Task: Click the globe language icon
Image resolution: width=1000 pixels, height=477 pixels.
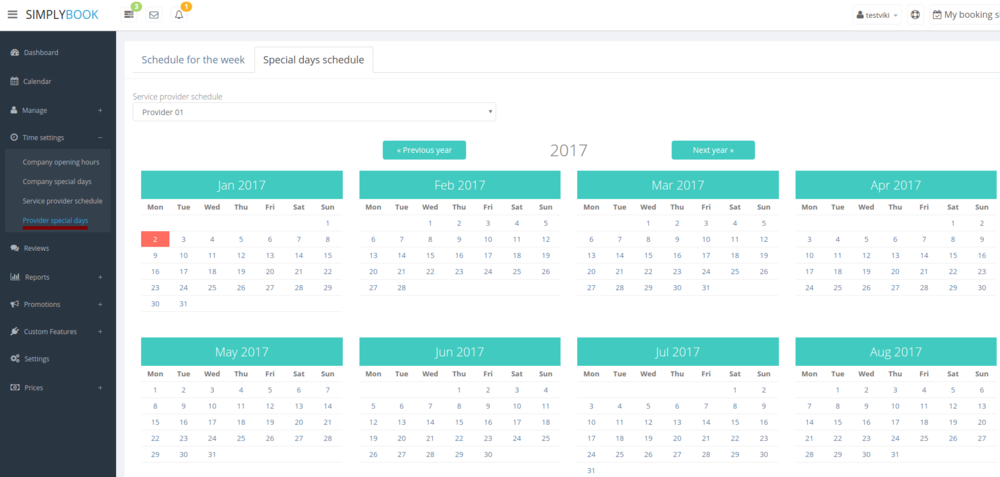Action: click(x=916, y=15)
